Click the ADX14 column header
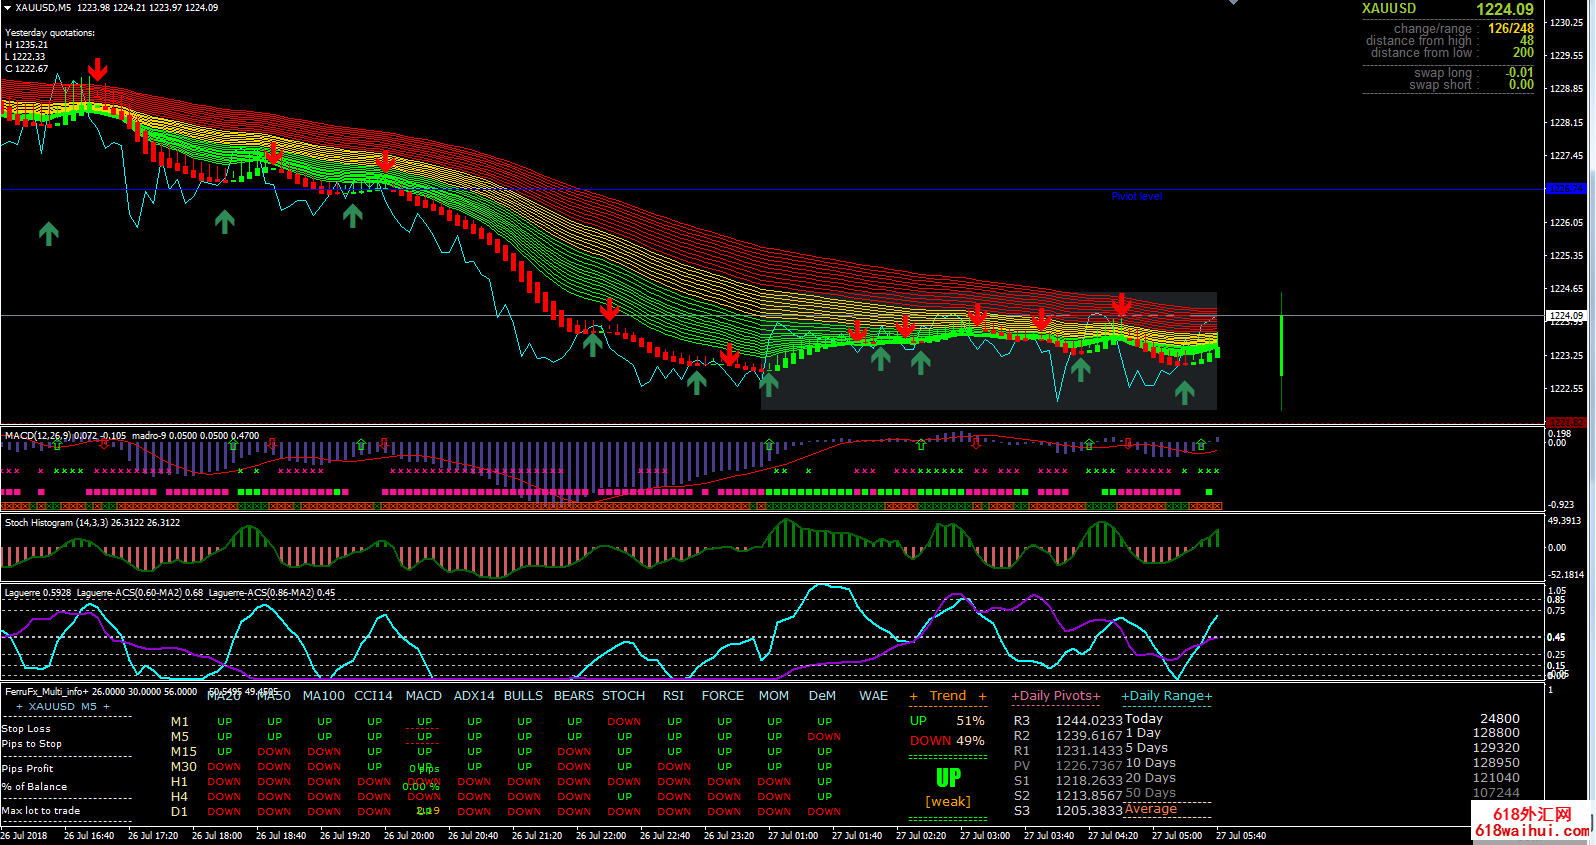 coord(474,696)
